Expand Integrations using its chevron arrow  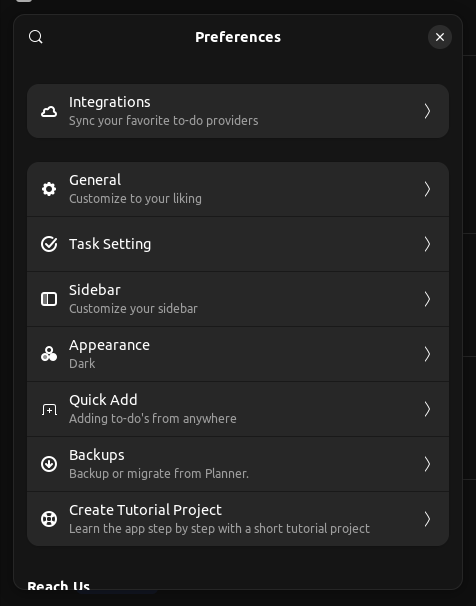tap(427, 111)
